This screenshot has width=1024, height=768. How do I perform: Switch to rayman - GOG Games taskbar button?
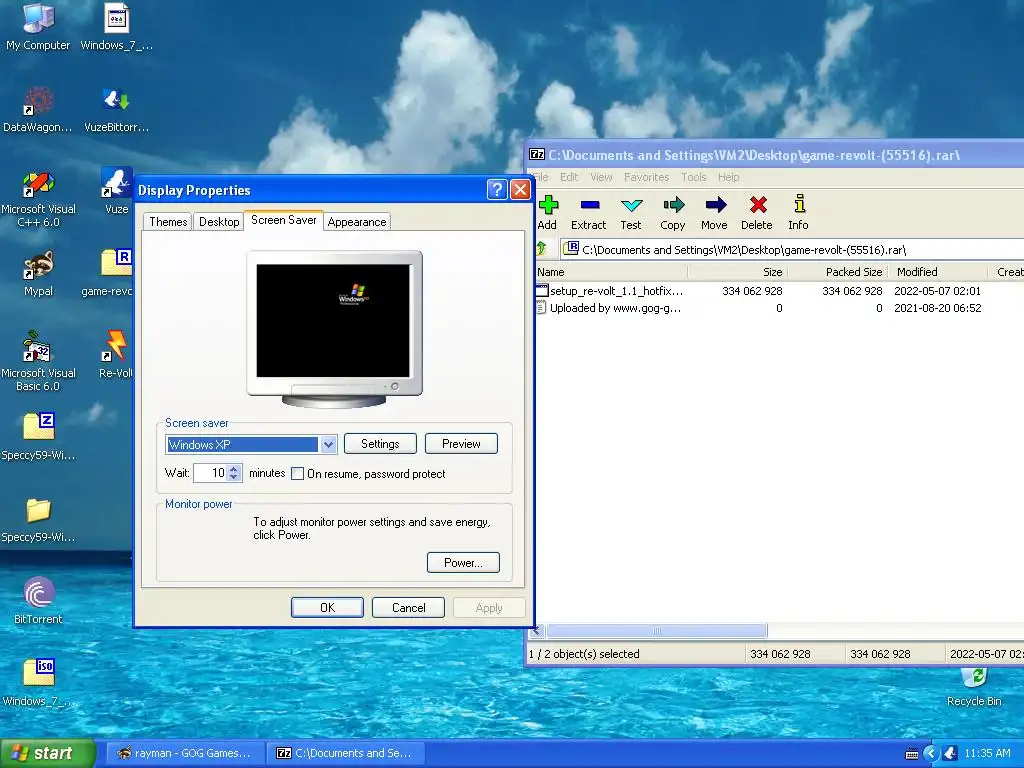(x=183, y=753)
